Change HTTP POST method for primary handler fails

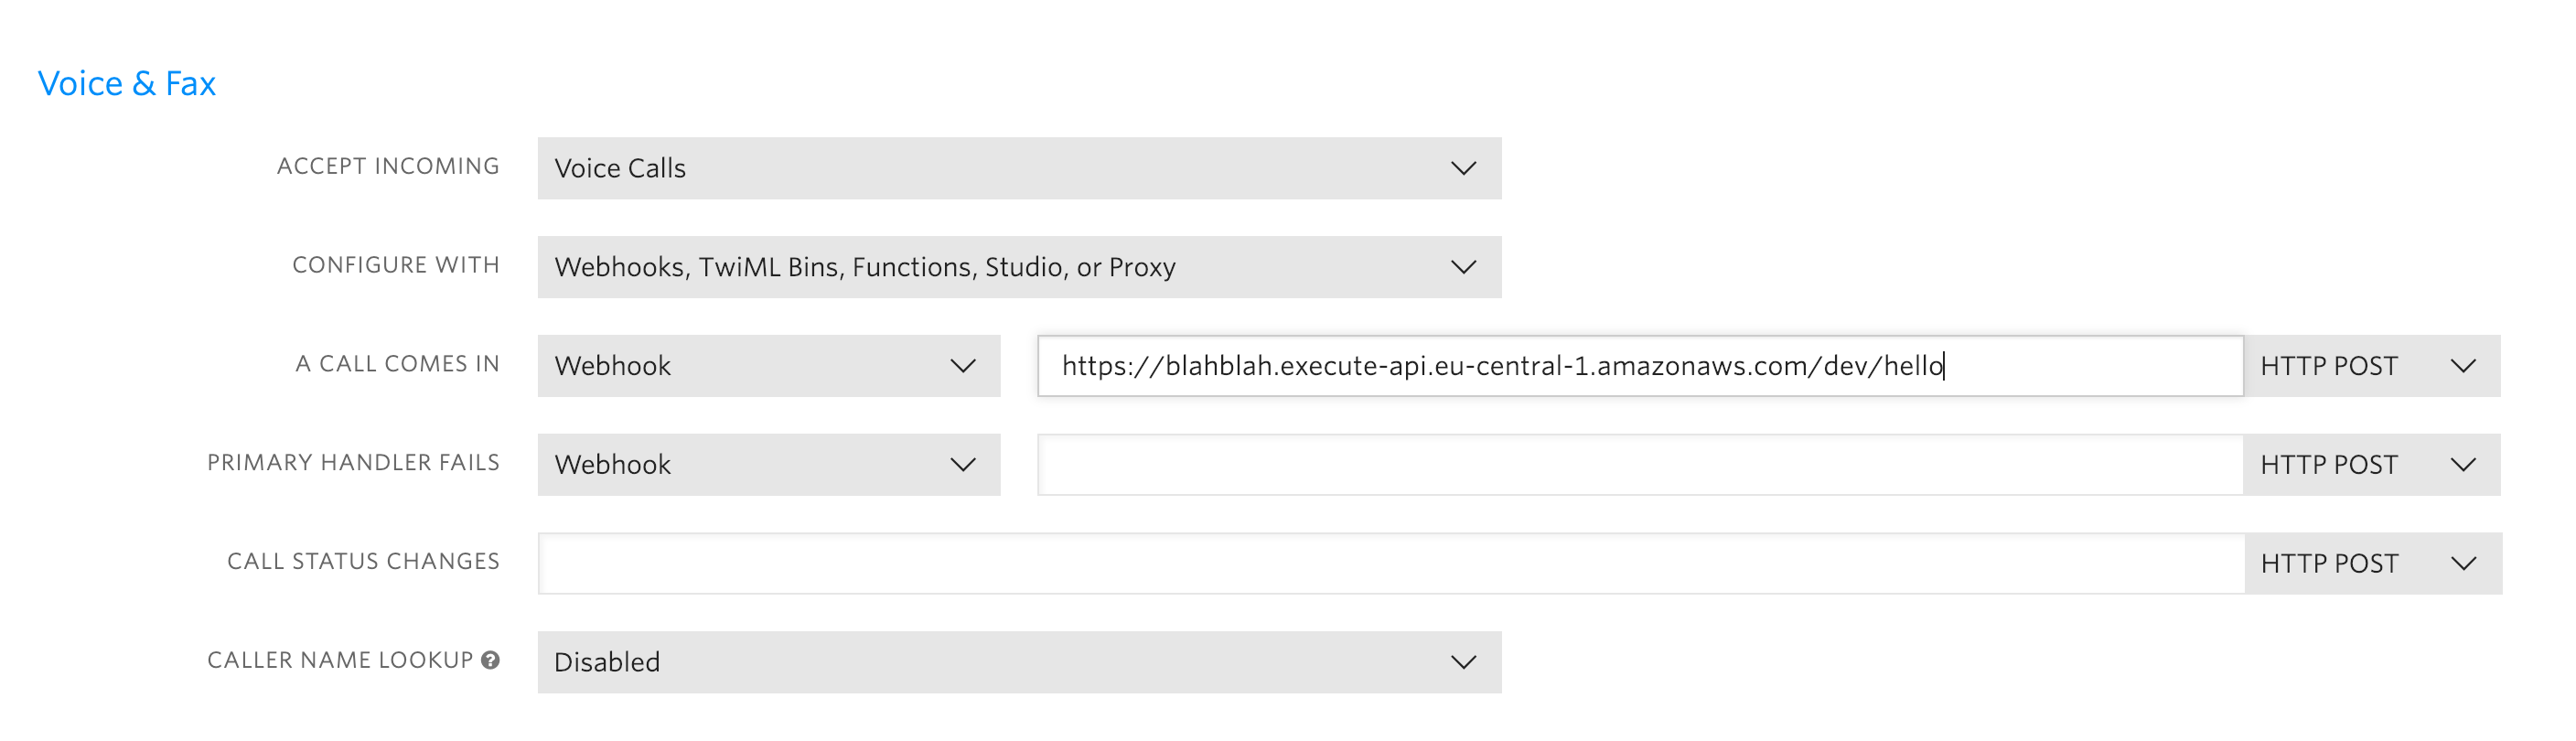[2370, 465]
